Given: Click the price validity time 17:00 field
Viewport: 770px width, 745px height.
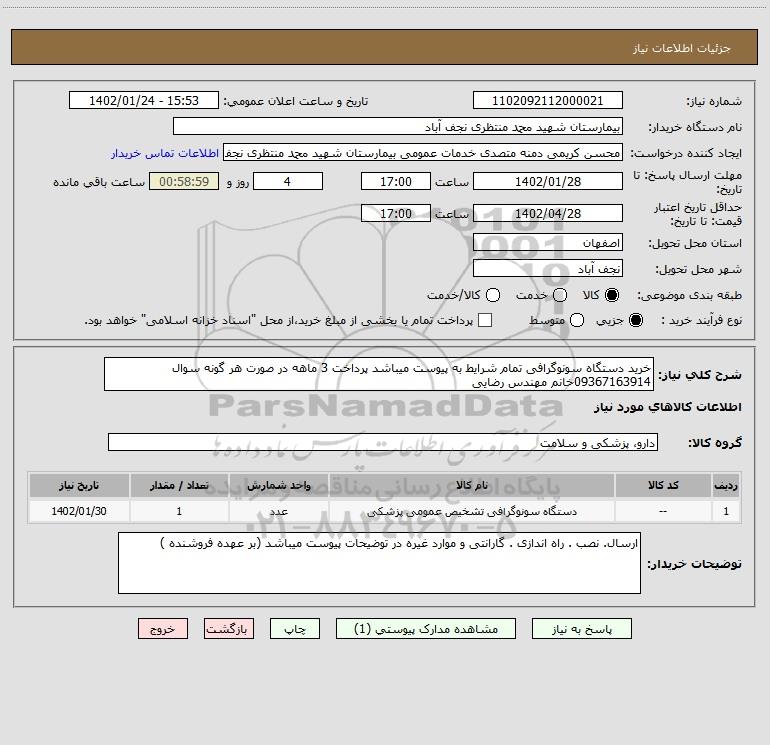Looking at the screenshot, I should (x=396, y=213).
